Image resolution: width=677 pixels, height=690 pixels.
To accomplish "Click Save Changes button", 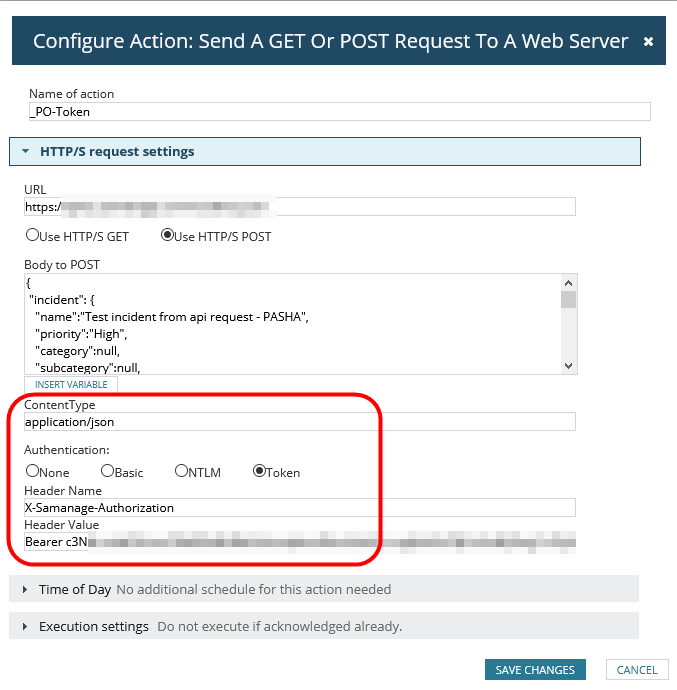I will 535,670.
